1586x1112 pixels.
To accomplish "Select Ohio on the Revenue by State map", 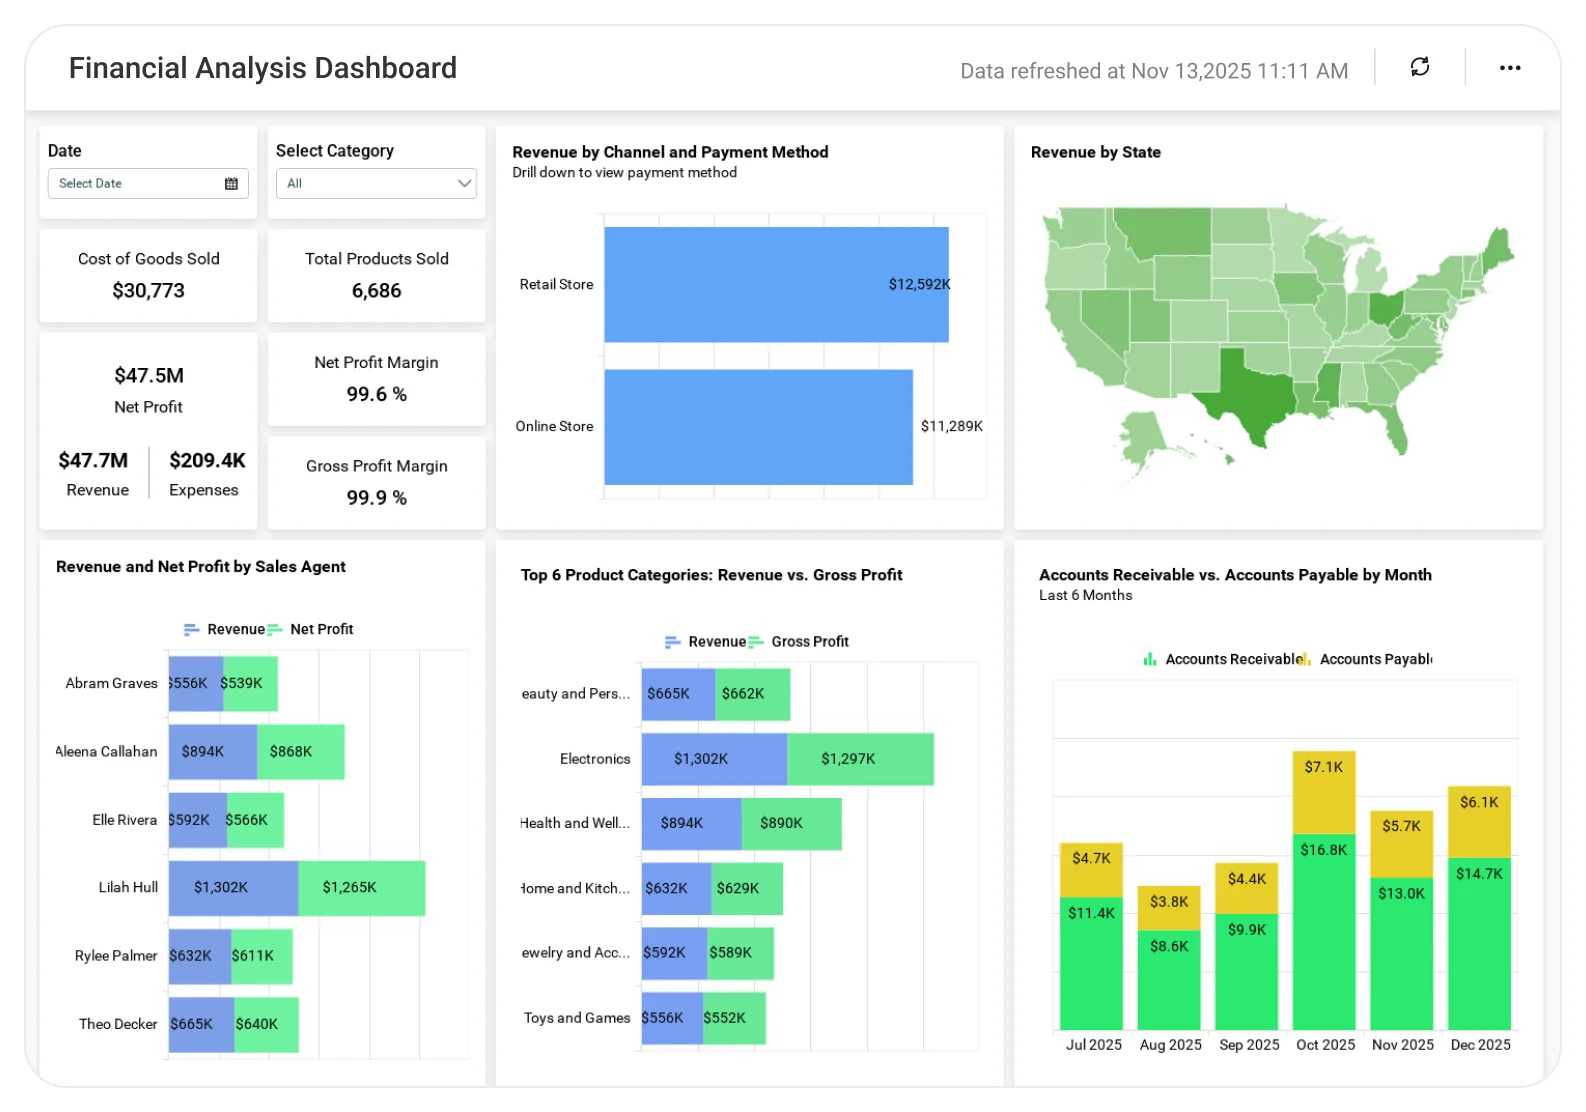I will (1386, 307).
